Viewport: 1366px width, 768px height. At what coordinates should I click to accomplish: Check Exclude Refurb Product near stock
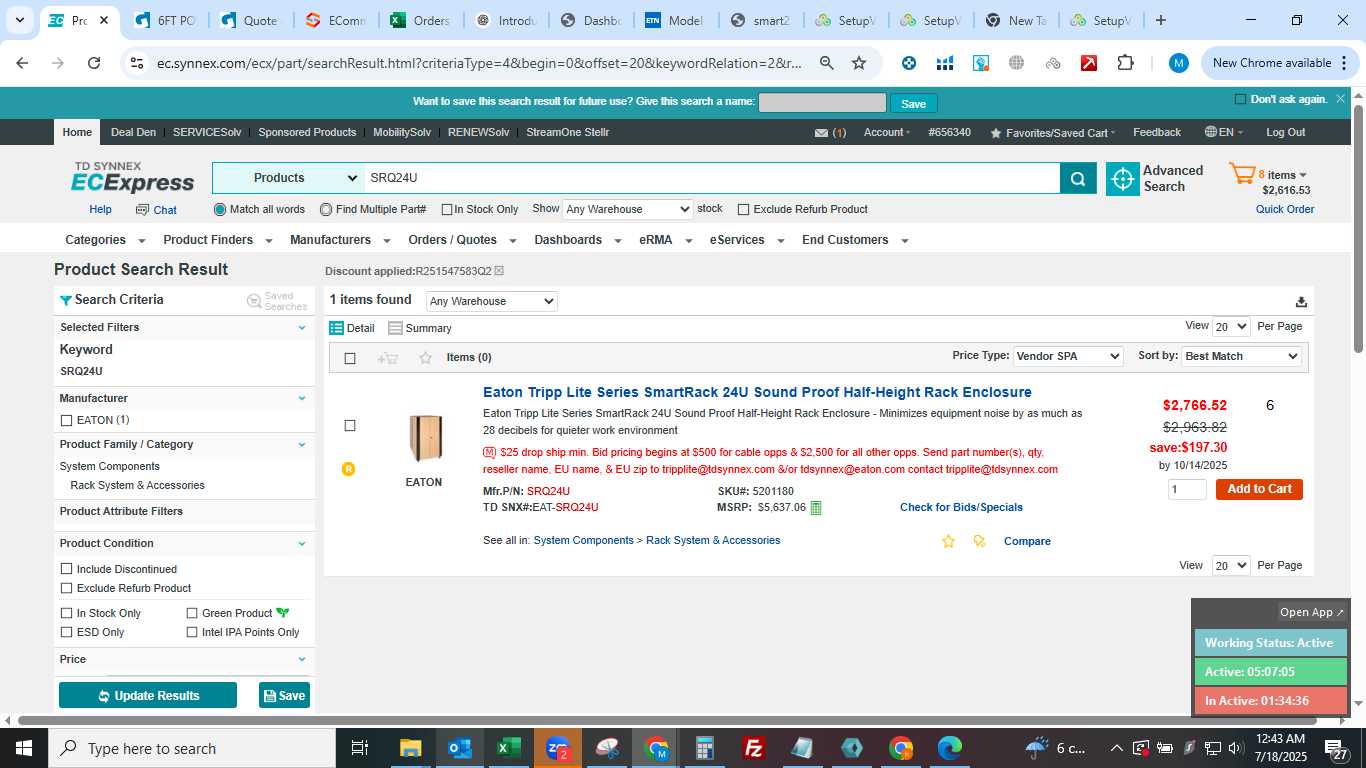[x=743, y=210]
